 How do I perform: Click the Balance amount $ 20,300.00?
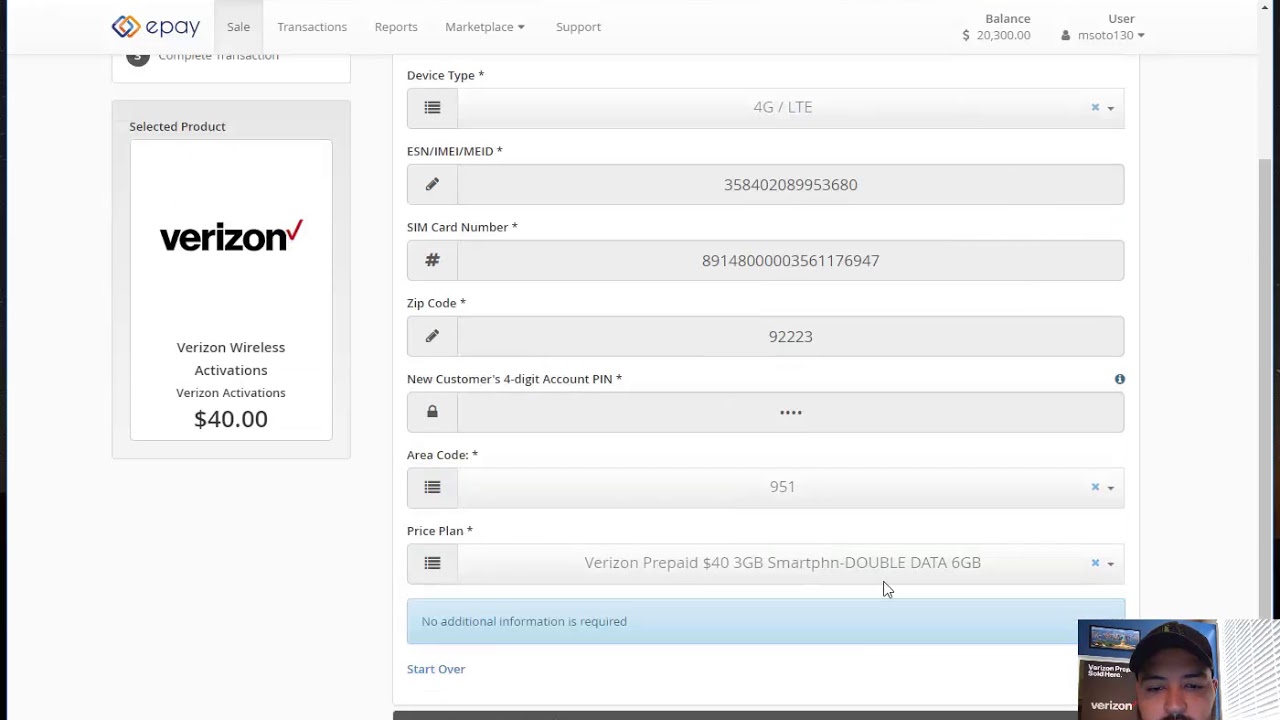click(996, 35)
